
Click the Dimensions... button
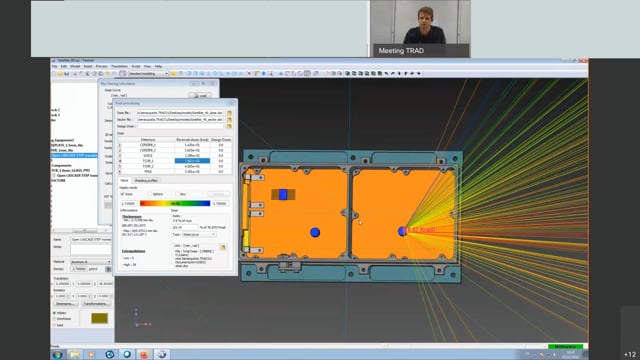click(x=66, y=304)
